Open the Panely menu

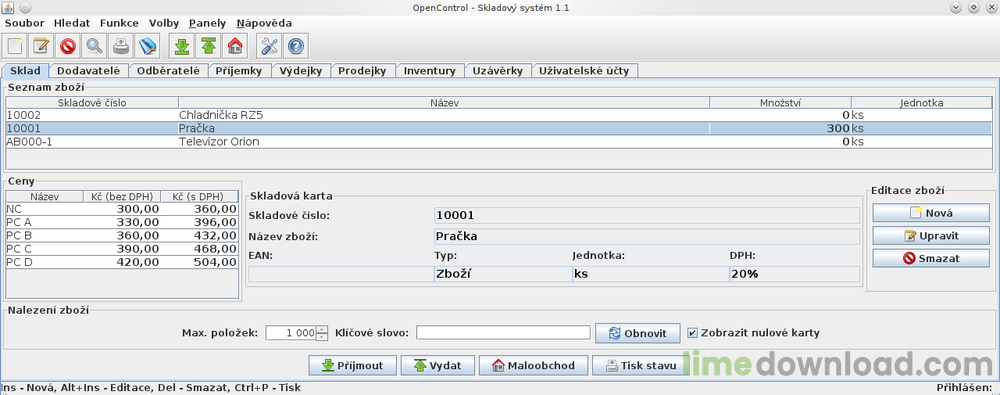207,23
